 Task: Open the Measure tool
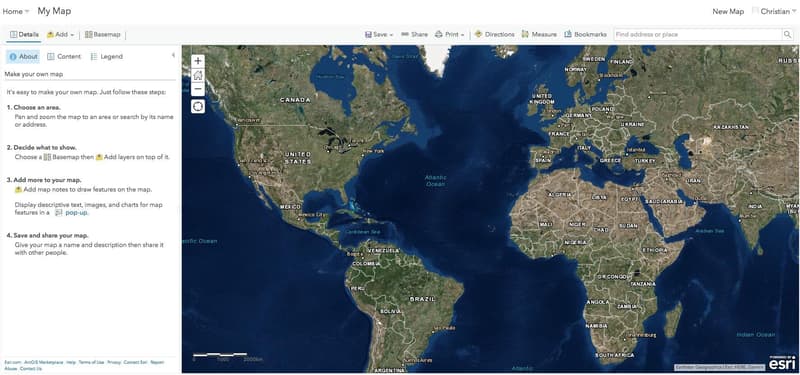click(539, 35)
